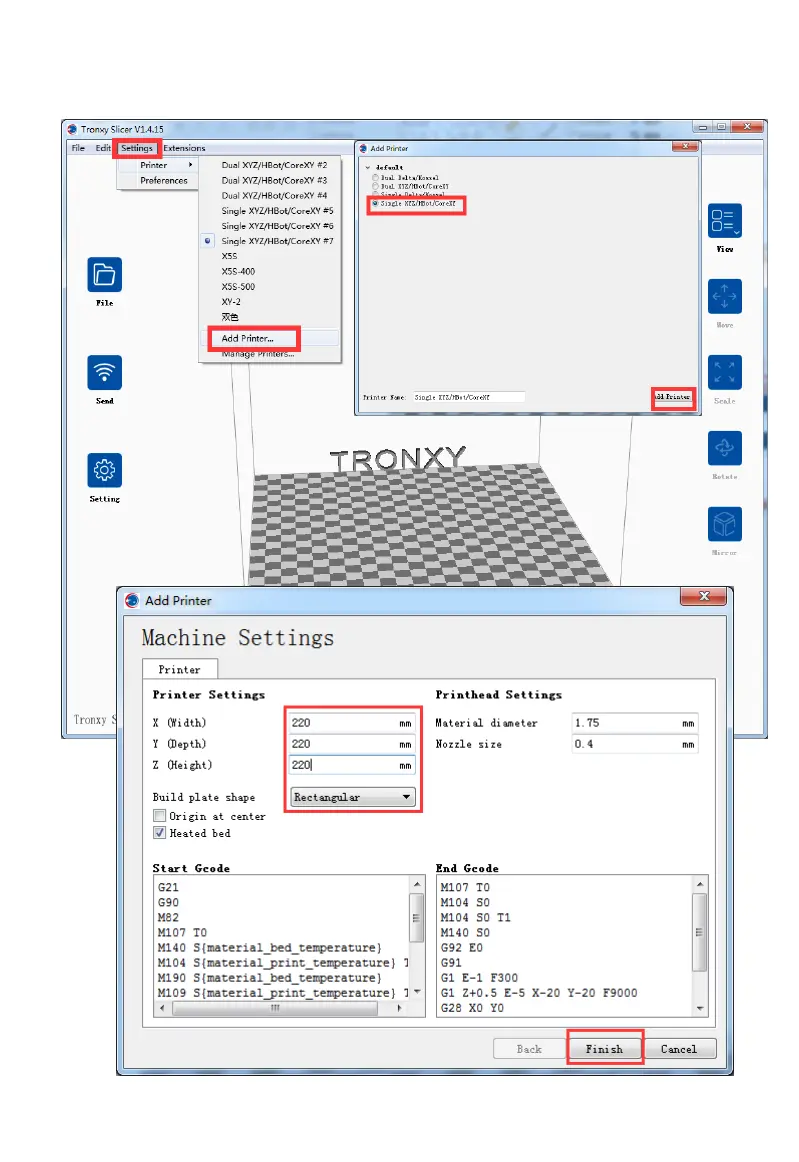The image size is (799, 1162).
Task: Select the Scale tool icon
Action: pos(725,373)
